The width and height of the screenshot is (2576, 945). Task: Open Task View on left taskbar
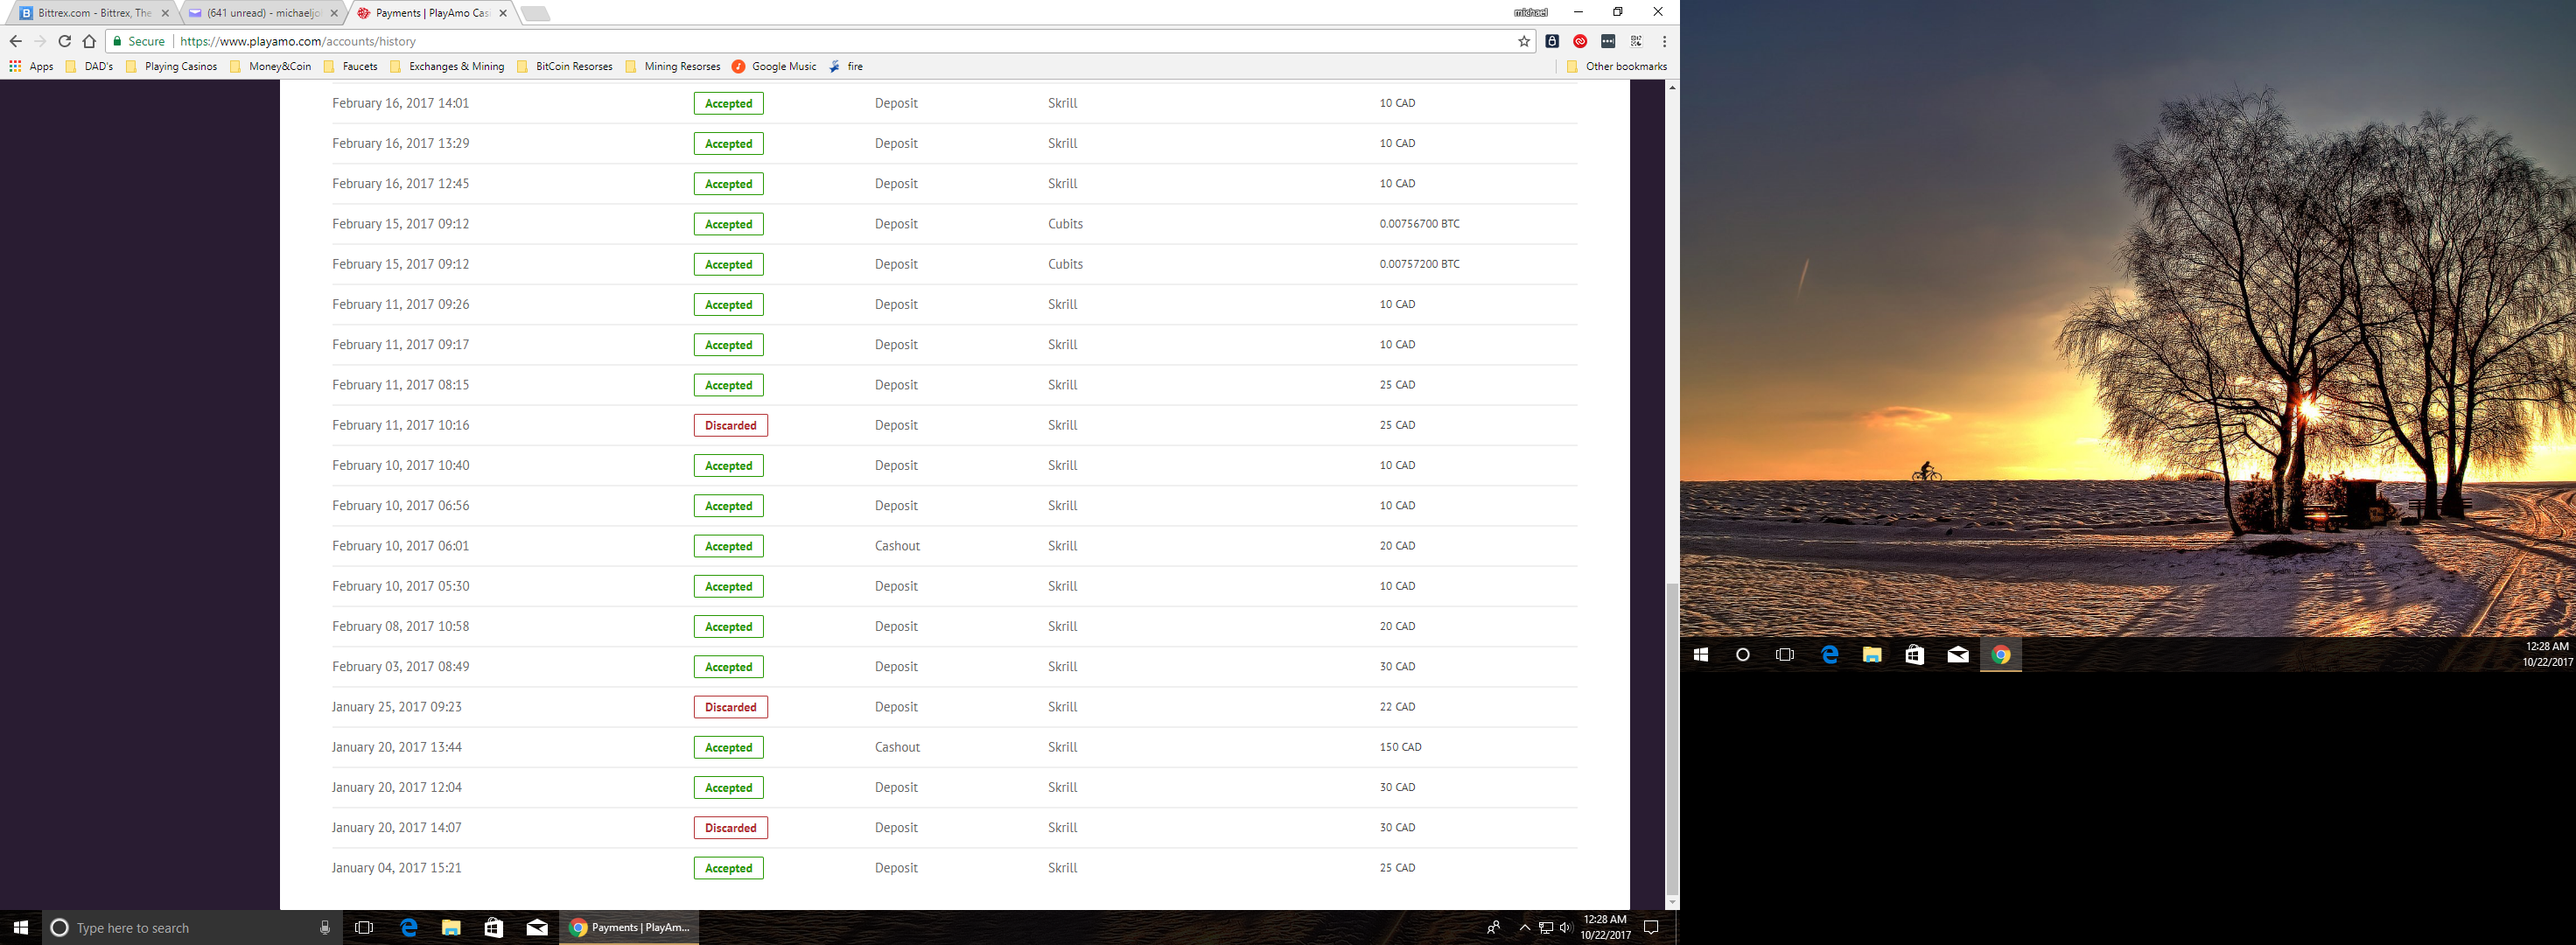364,928
